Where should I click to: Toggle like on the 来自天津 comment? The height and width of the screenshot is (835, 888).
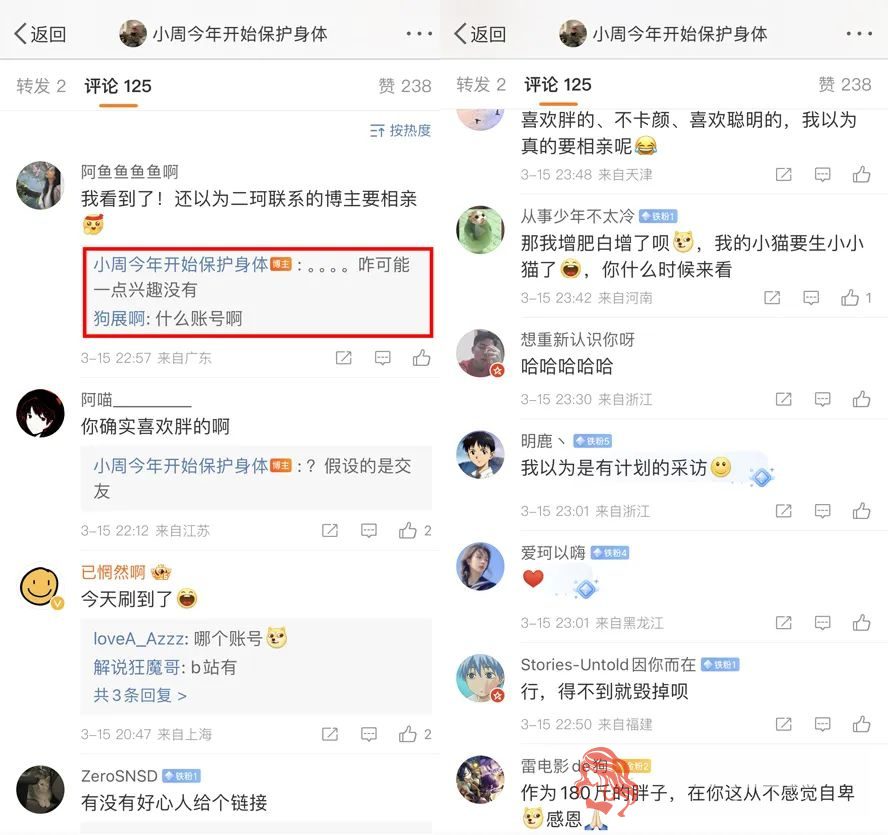tap(861, 174)
